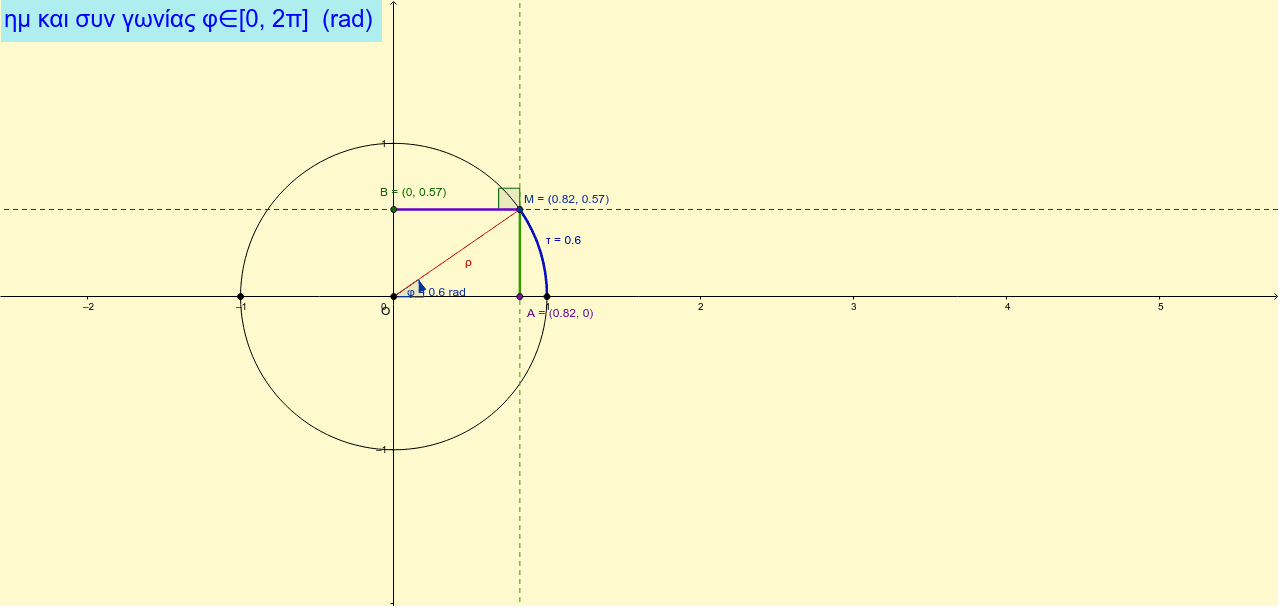This screenshot has width=1280, height=608.
Task: Click the τ = 0.6 label
Action: [x=563, y=240]
